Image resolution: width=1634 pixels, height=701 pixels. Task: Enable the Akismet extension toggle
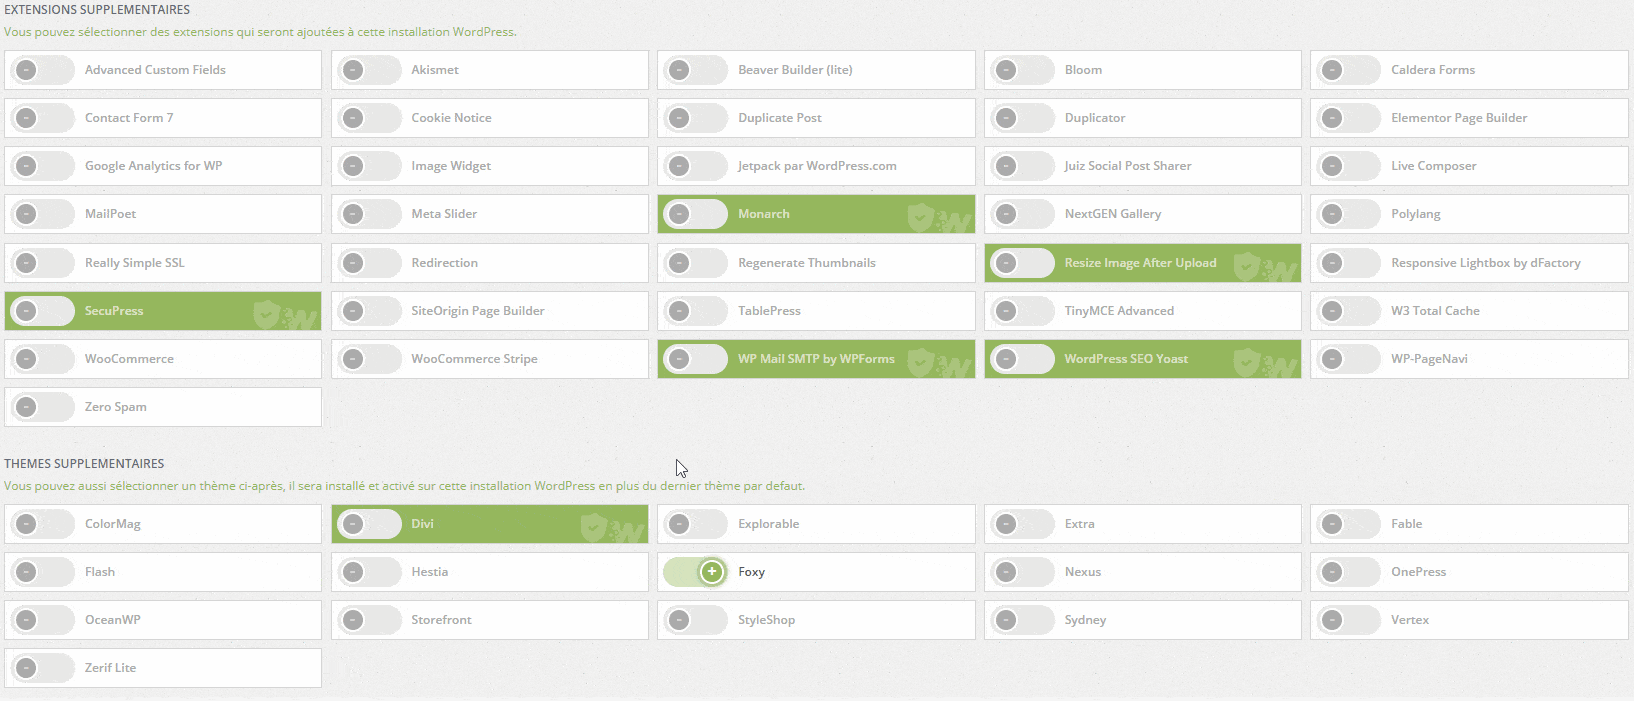tap(369, 70)
